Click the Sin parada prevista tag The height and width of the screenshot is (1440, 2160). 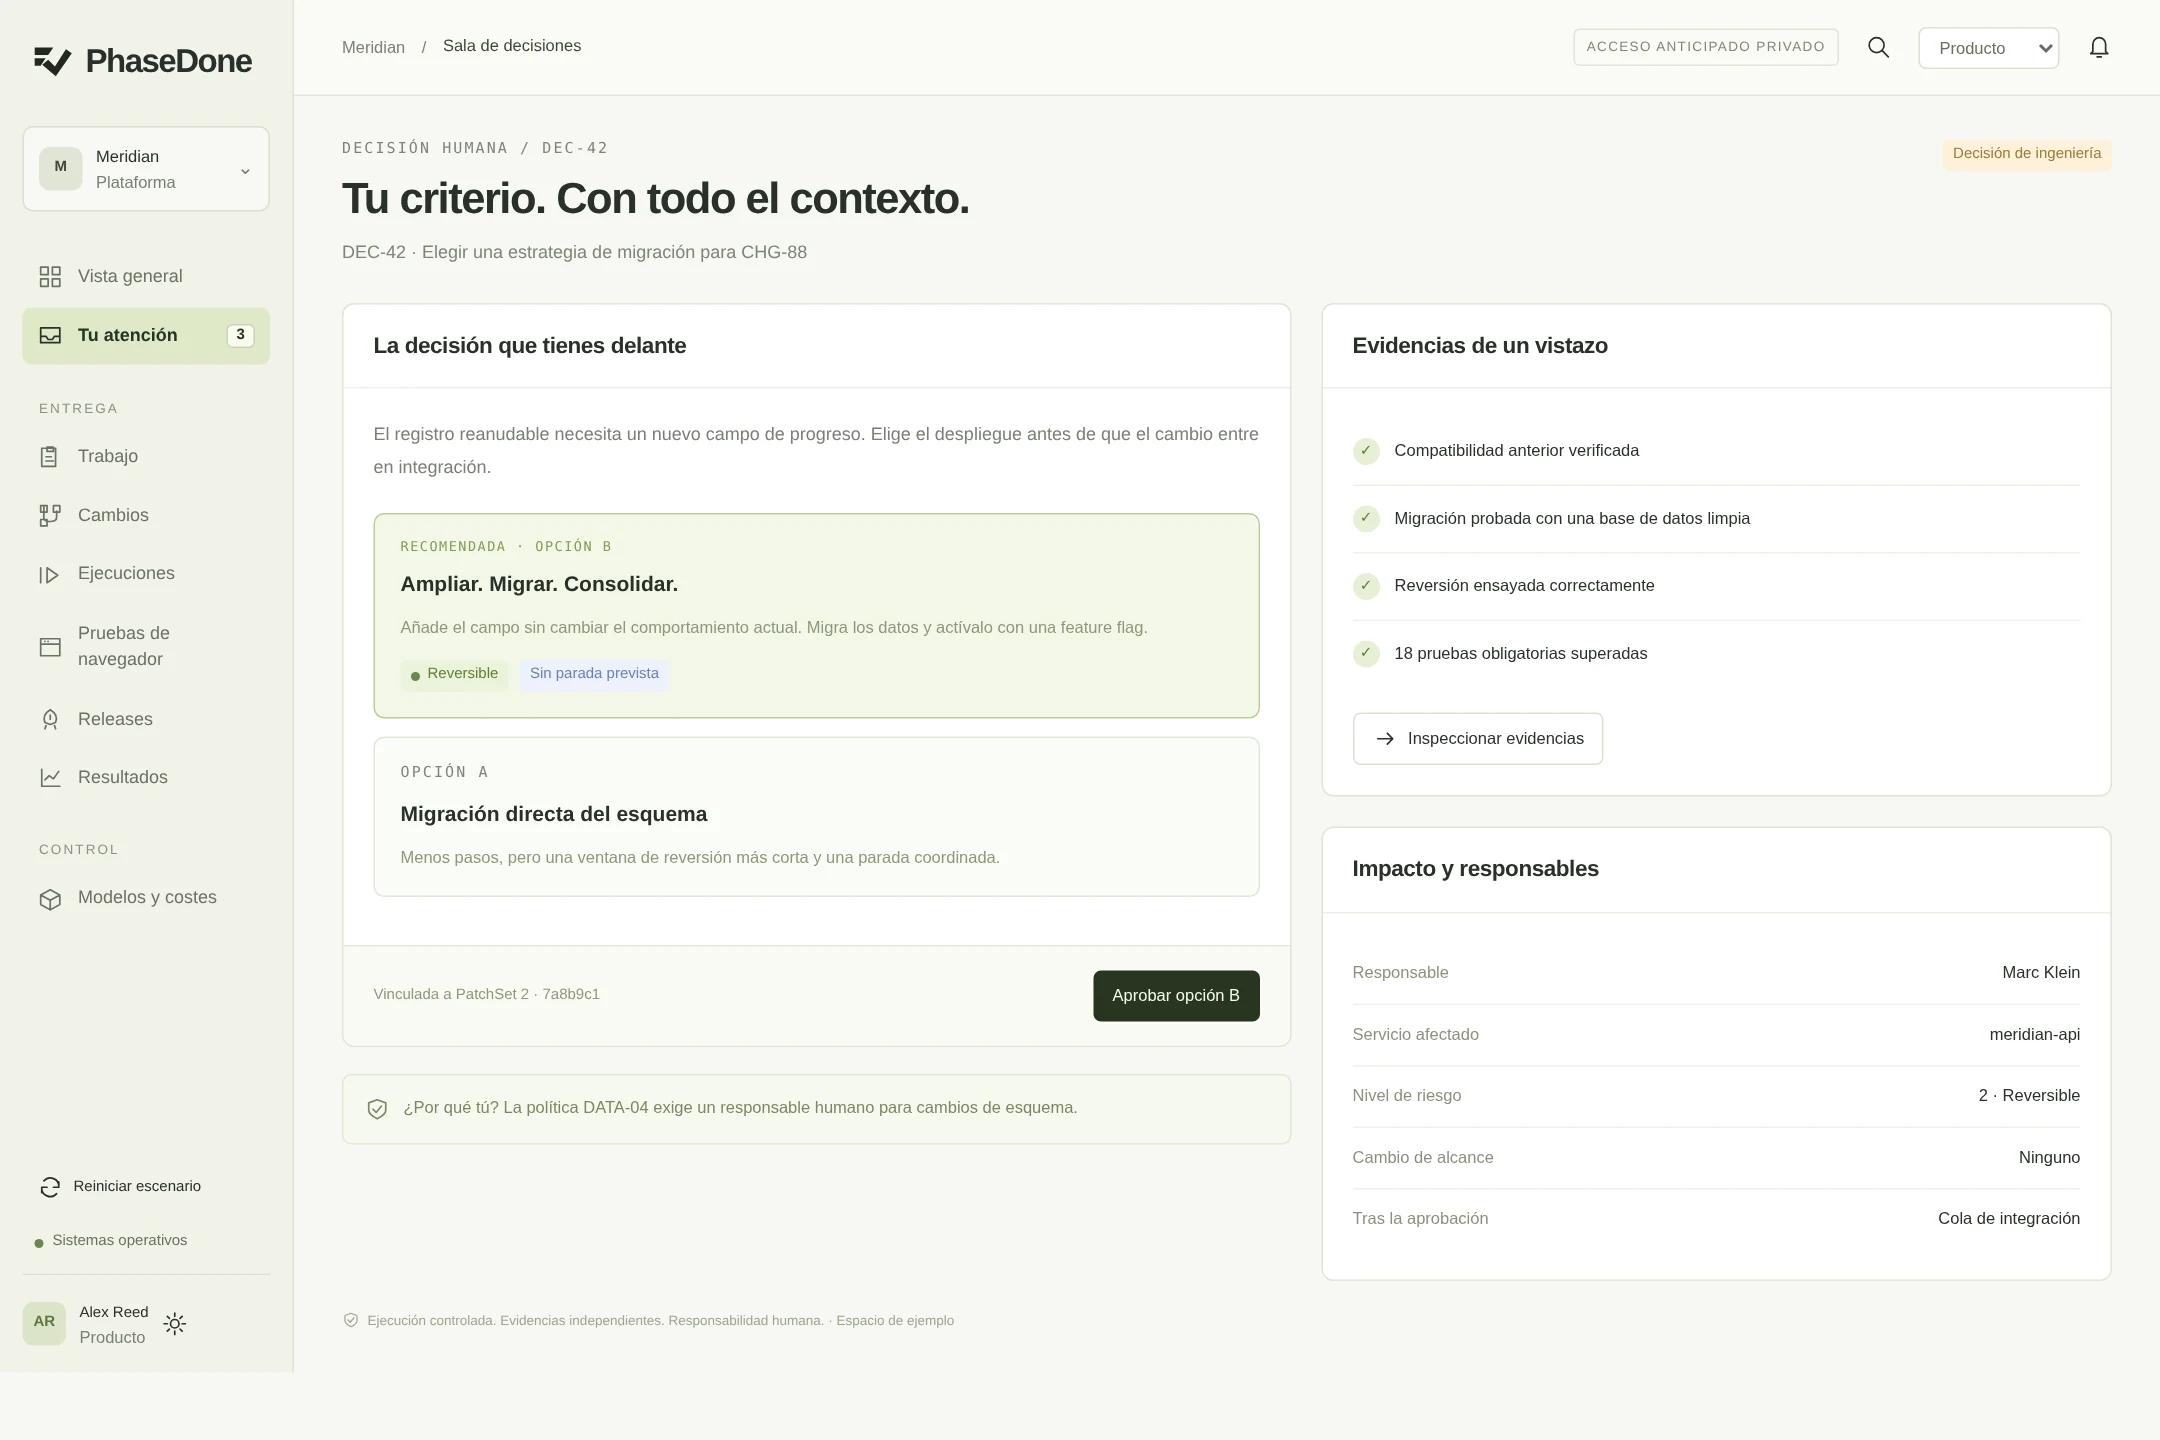tap(594, 675)
